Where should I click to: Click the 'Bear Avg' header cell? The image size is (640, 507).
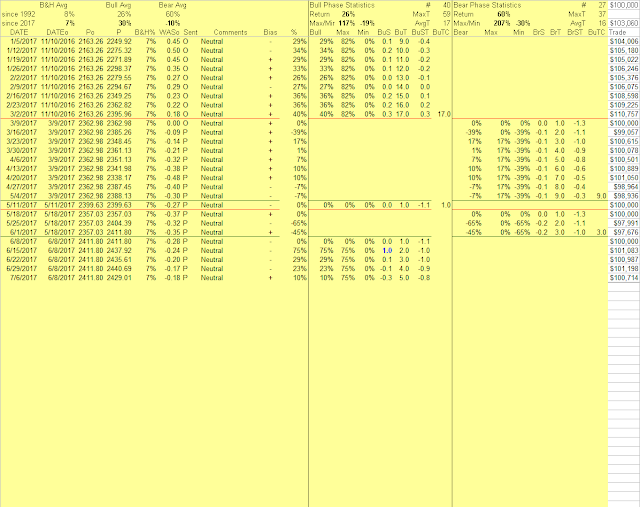(x=172, y=5)
